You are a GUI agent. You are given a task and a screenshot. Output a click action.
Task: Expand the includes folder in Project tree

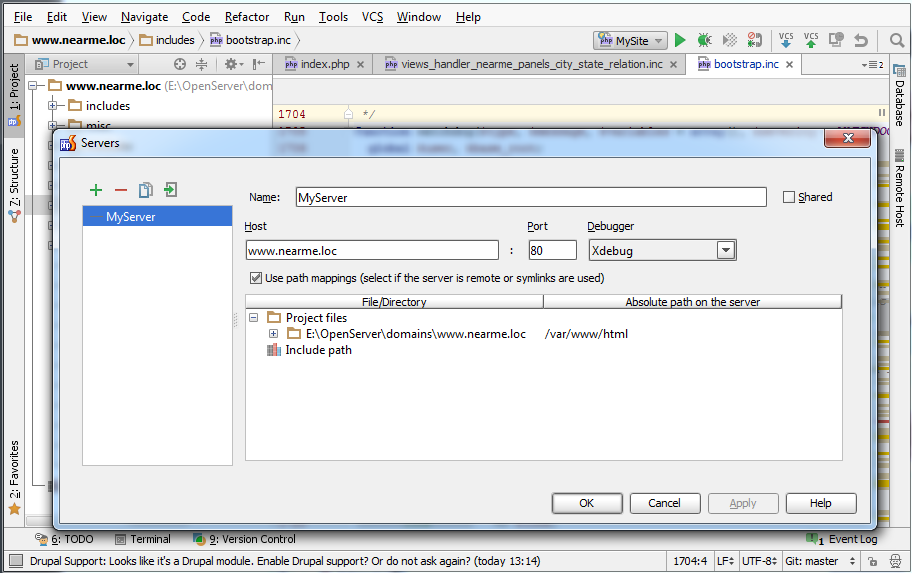point(52,106)
